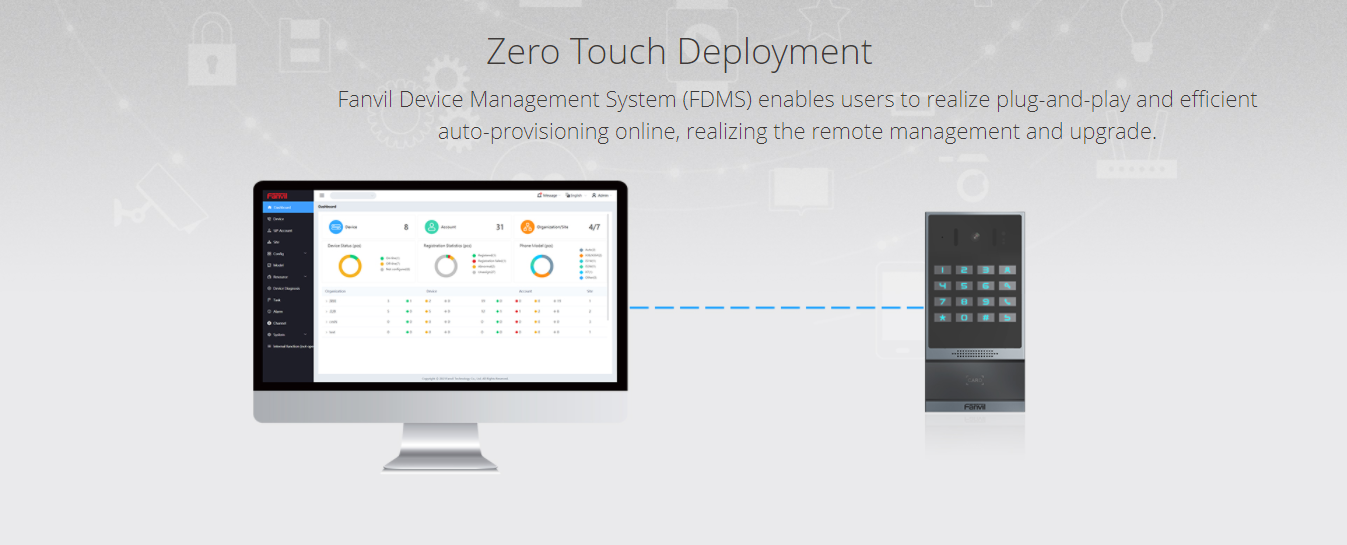Tap key 9 on the intercom keypad

point(986,302)
